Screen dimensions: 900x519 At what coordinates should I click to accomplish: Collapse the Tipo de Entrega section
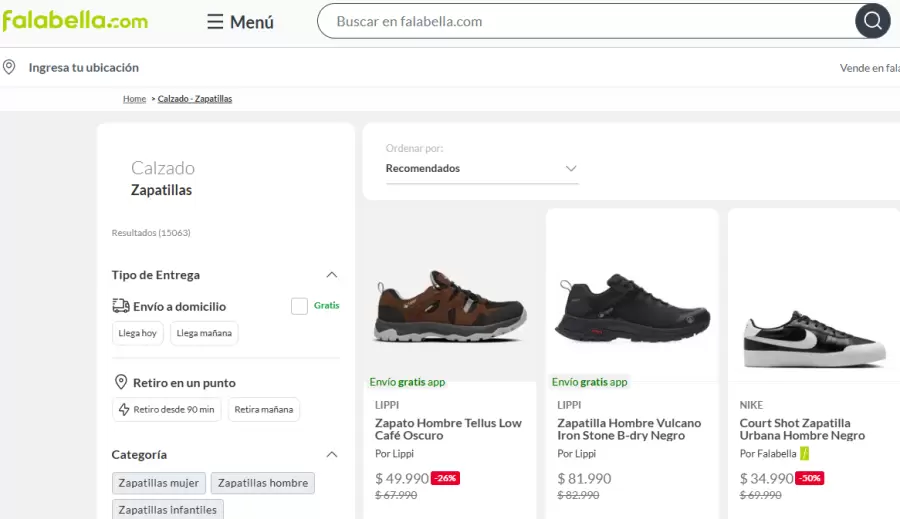(332, 275)
